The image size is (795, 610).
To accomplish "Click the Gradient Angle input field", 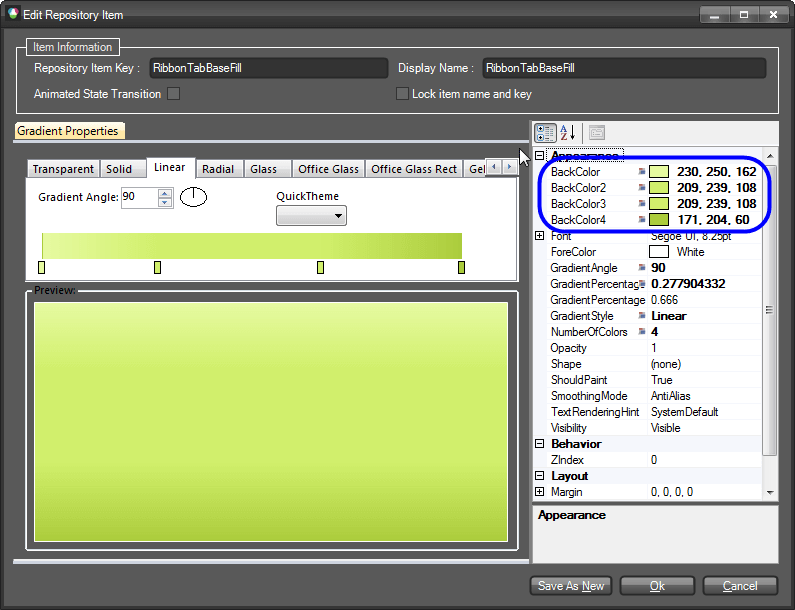I will click(x=140, y=197).
